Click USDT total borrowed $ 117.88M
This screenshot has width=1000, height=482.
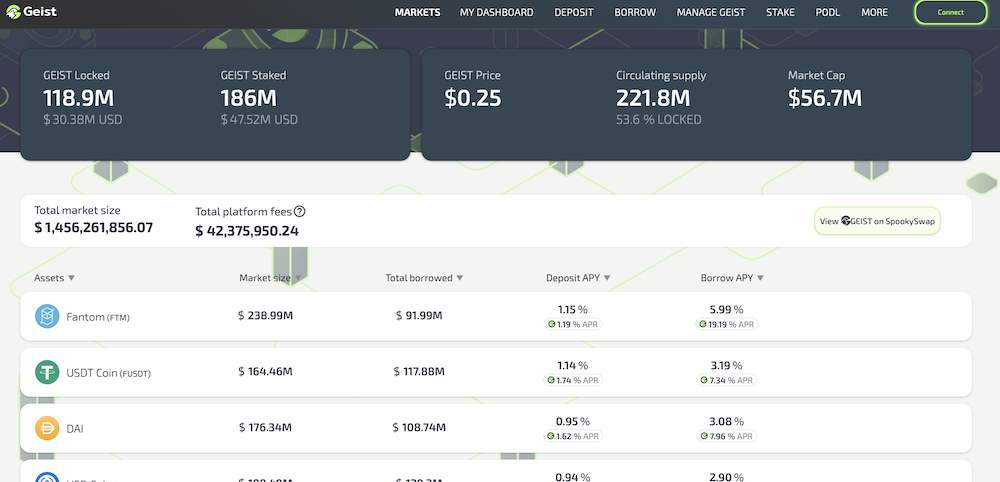pos(419,372)
